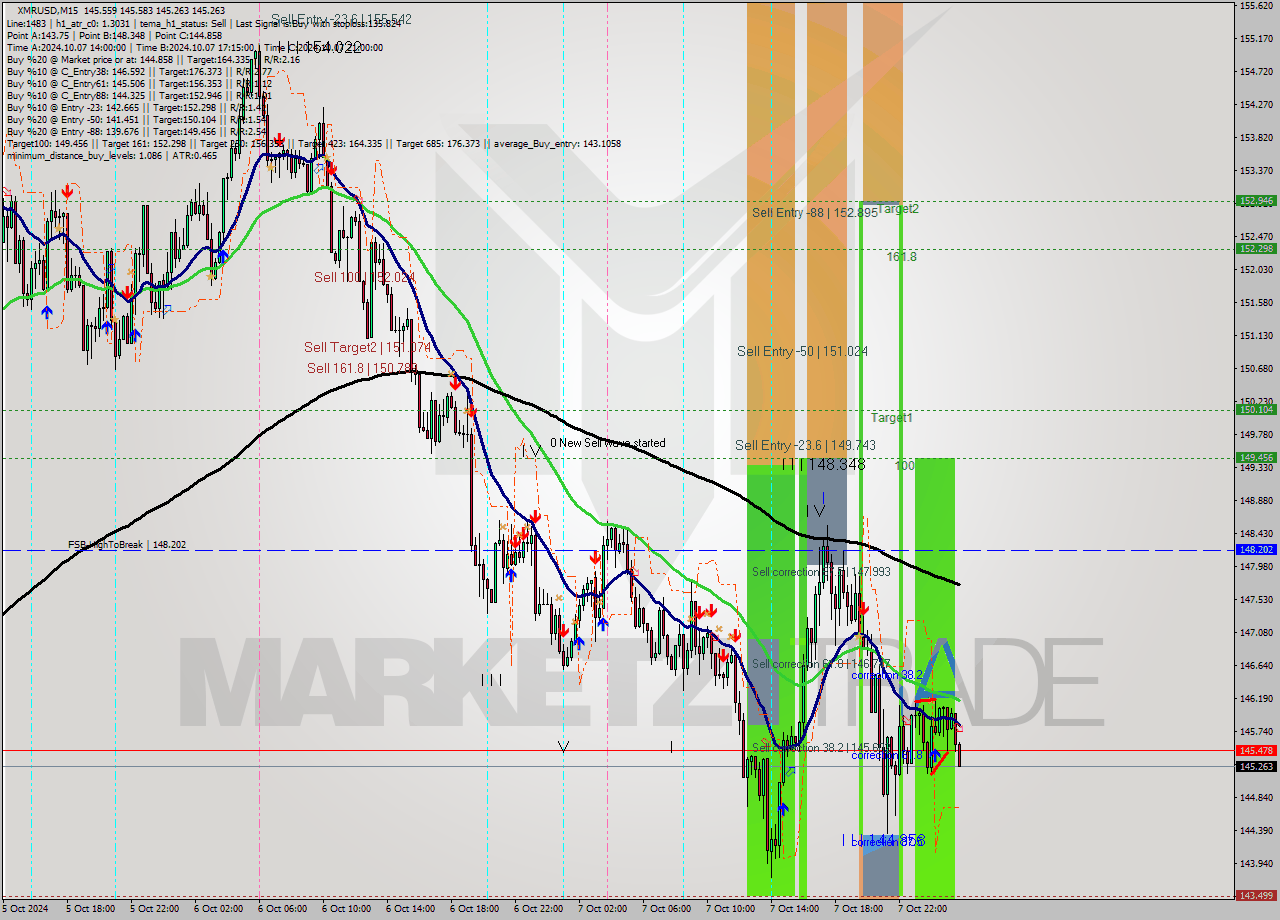The image size is (1280, 920).
Task: Click the minimum_distance_buy_levels info line
Action: tap(111, 156)
